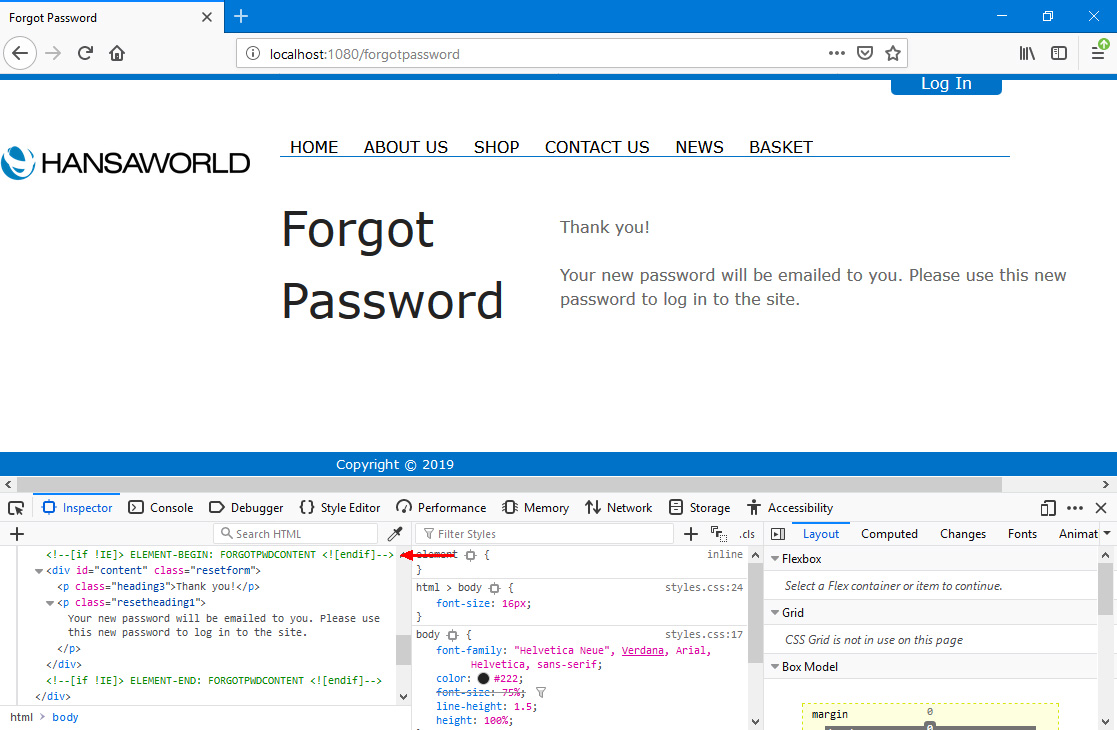Viewport: 1117px width, 730px height.
Task: Open devtools customize three-dots menu
Action: [1075, 508]
